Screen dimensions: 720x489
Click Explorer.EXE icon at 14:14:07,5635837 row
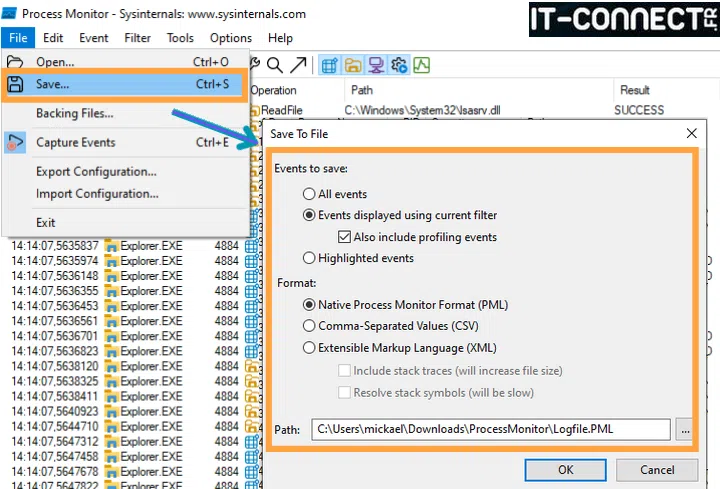(111, 246)
